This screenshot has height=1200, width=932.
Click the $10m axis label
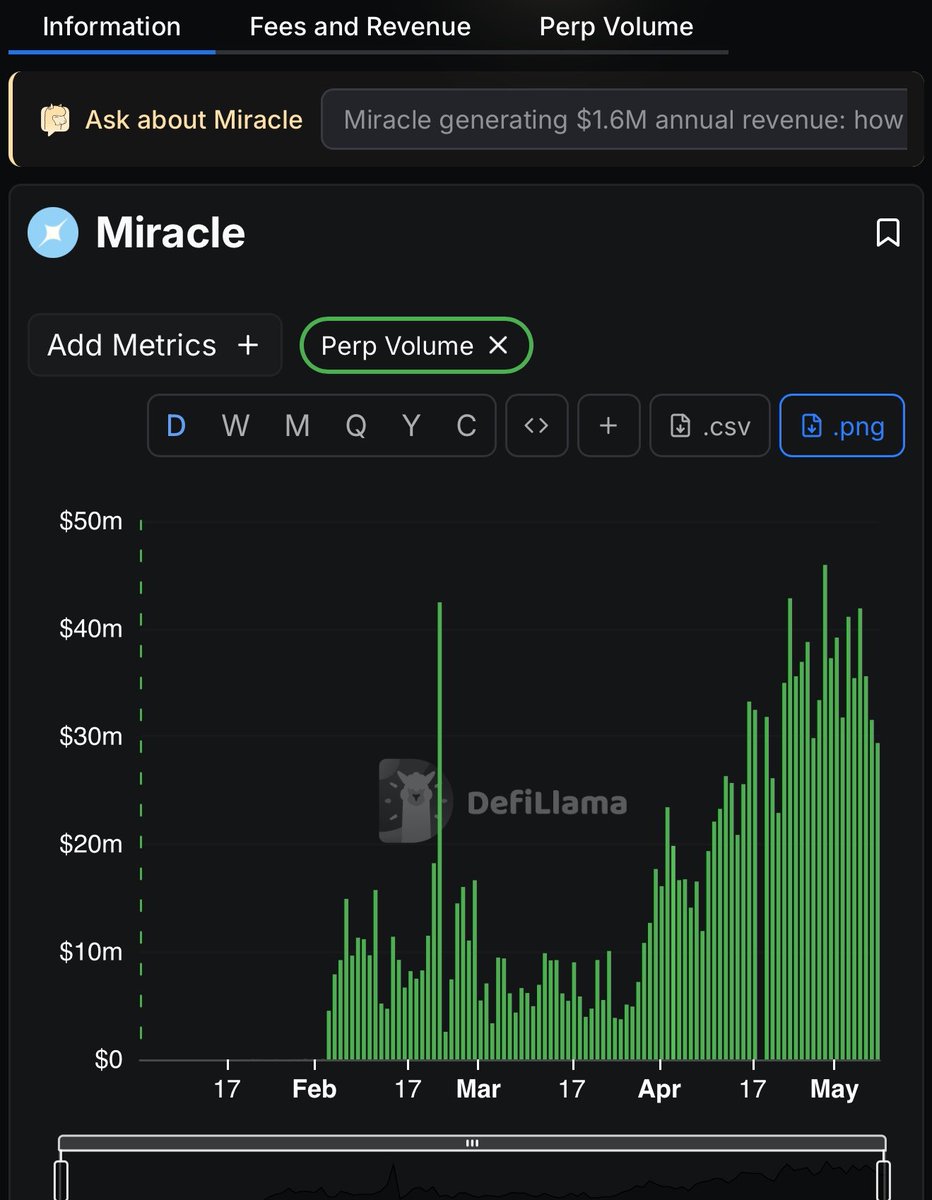tap(91, 952)
